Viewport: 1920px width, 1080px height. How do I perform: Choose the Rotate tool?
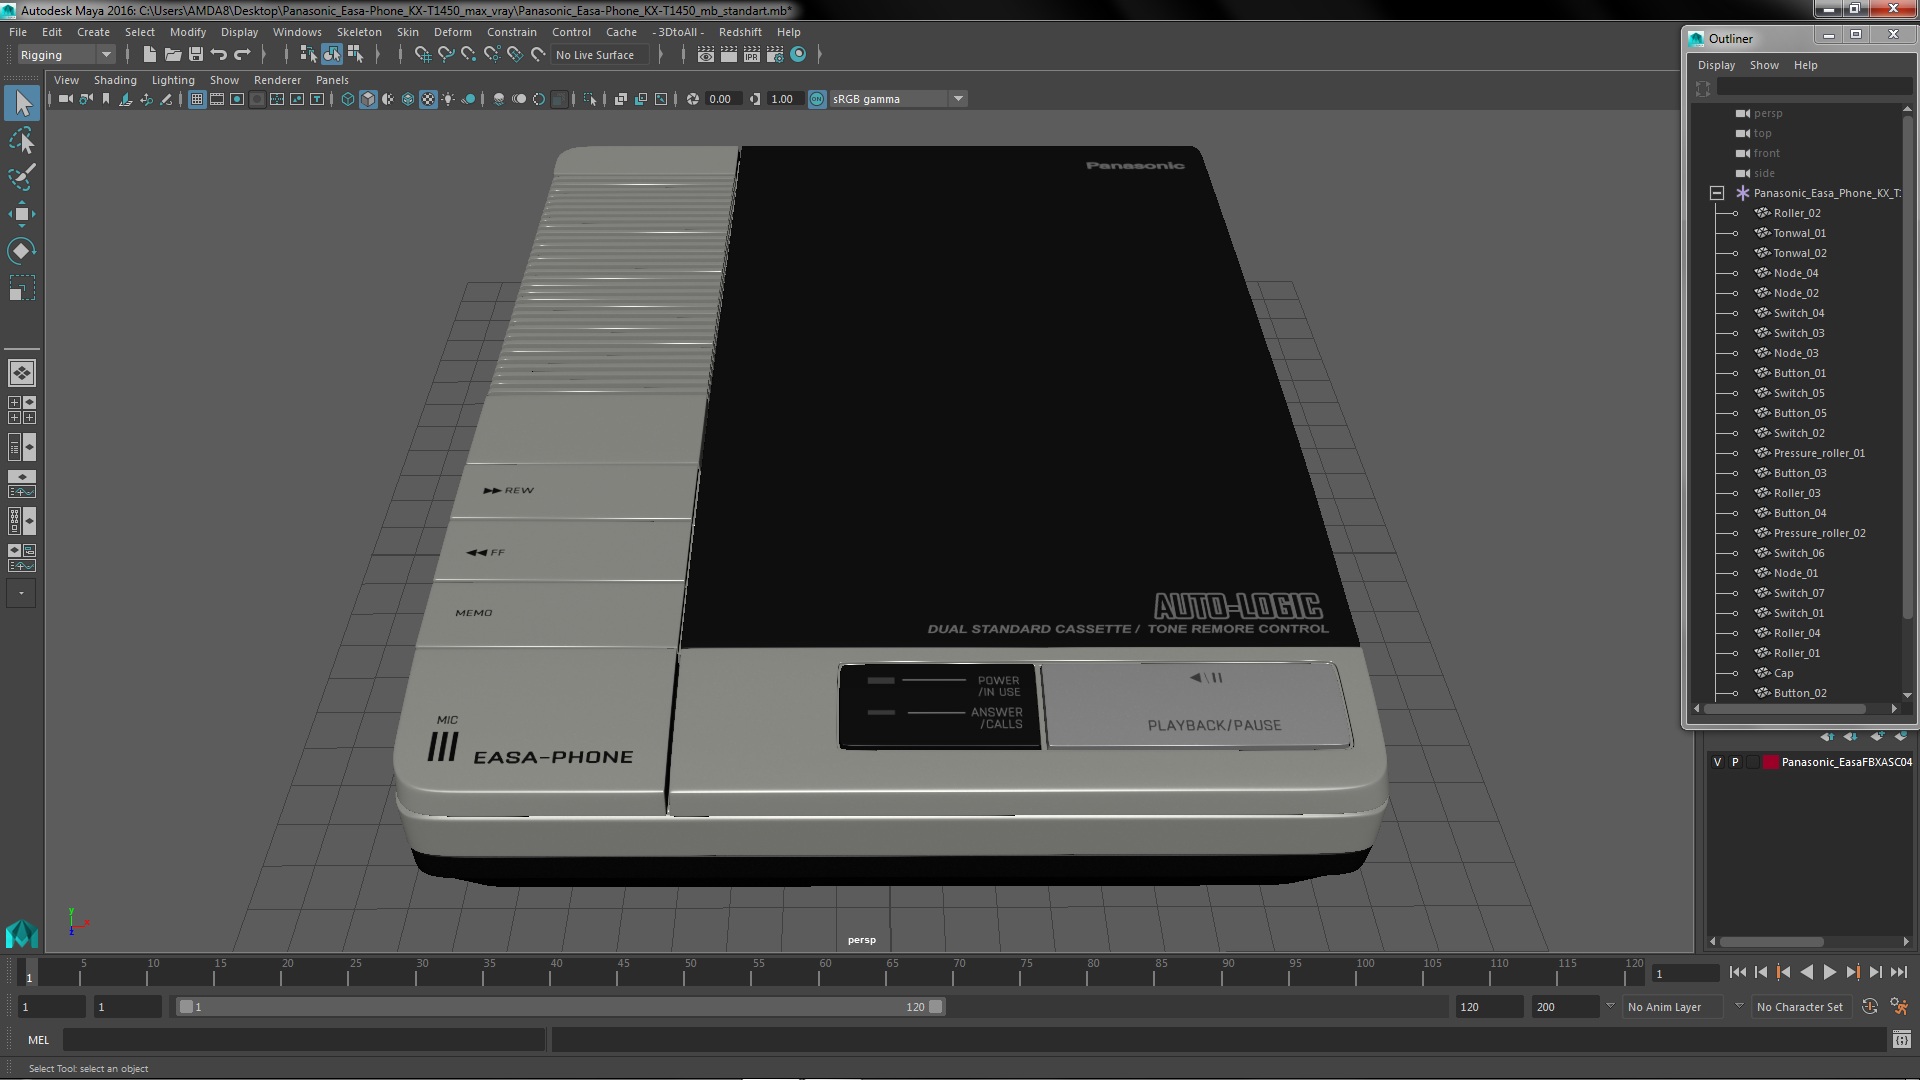(x=22, y=251)
